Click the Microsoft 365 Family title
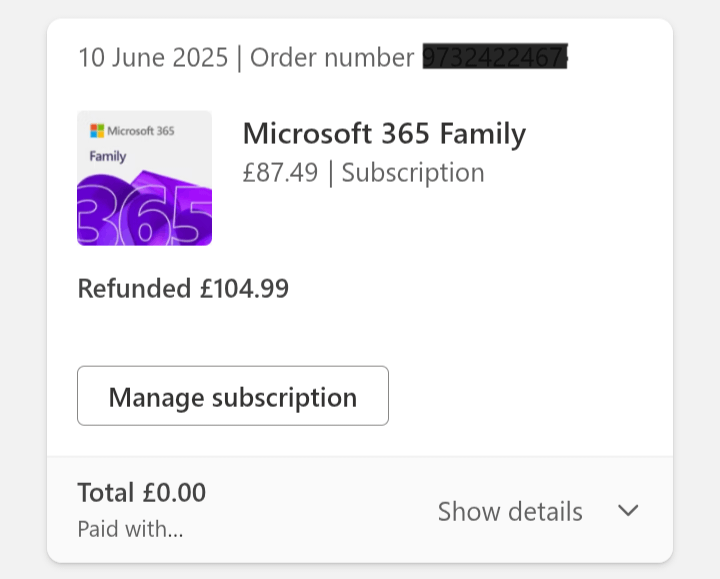Image resolution: width=720 pixels, height=579 pixels. click(x=384, y=134)
